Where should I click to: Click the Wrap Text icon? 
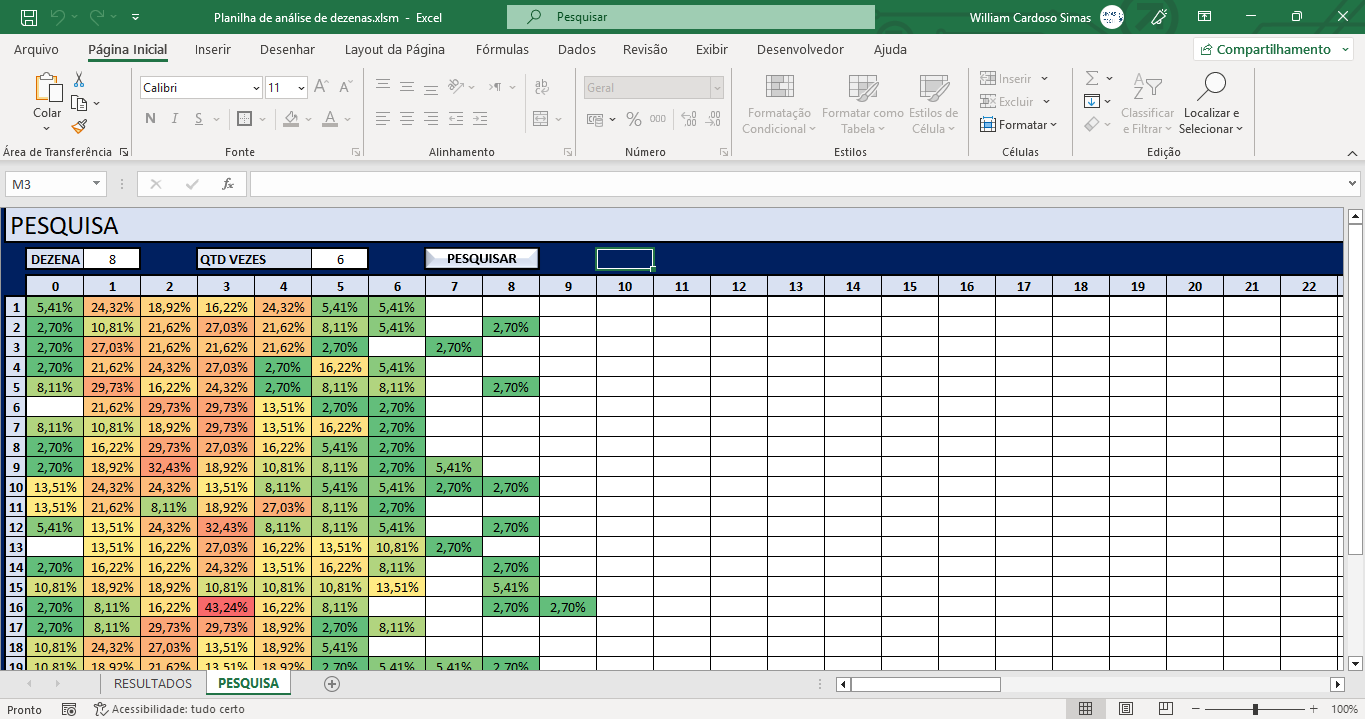point(542,87)
